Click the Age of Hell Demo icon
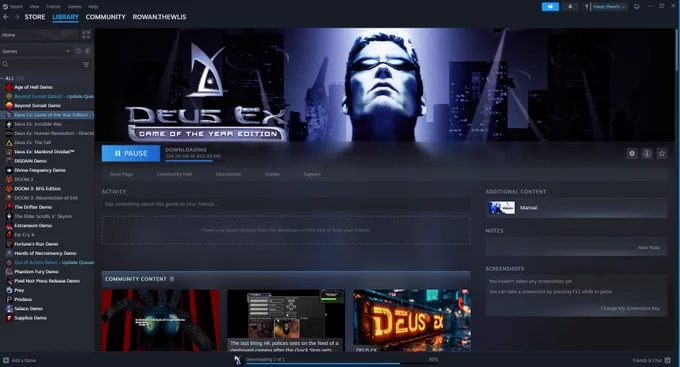Screen dimensions: 680x367 click(9, 87)
